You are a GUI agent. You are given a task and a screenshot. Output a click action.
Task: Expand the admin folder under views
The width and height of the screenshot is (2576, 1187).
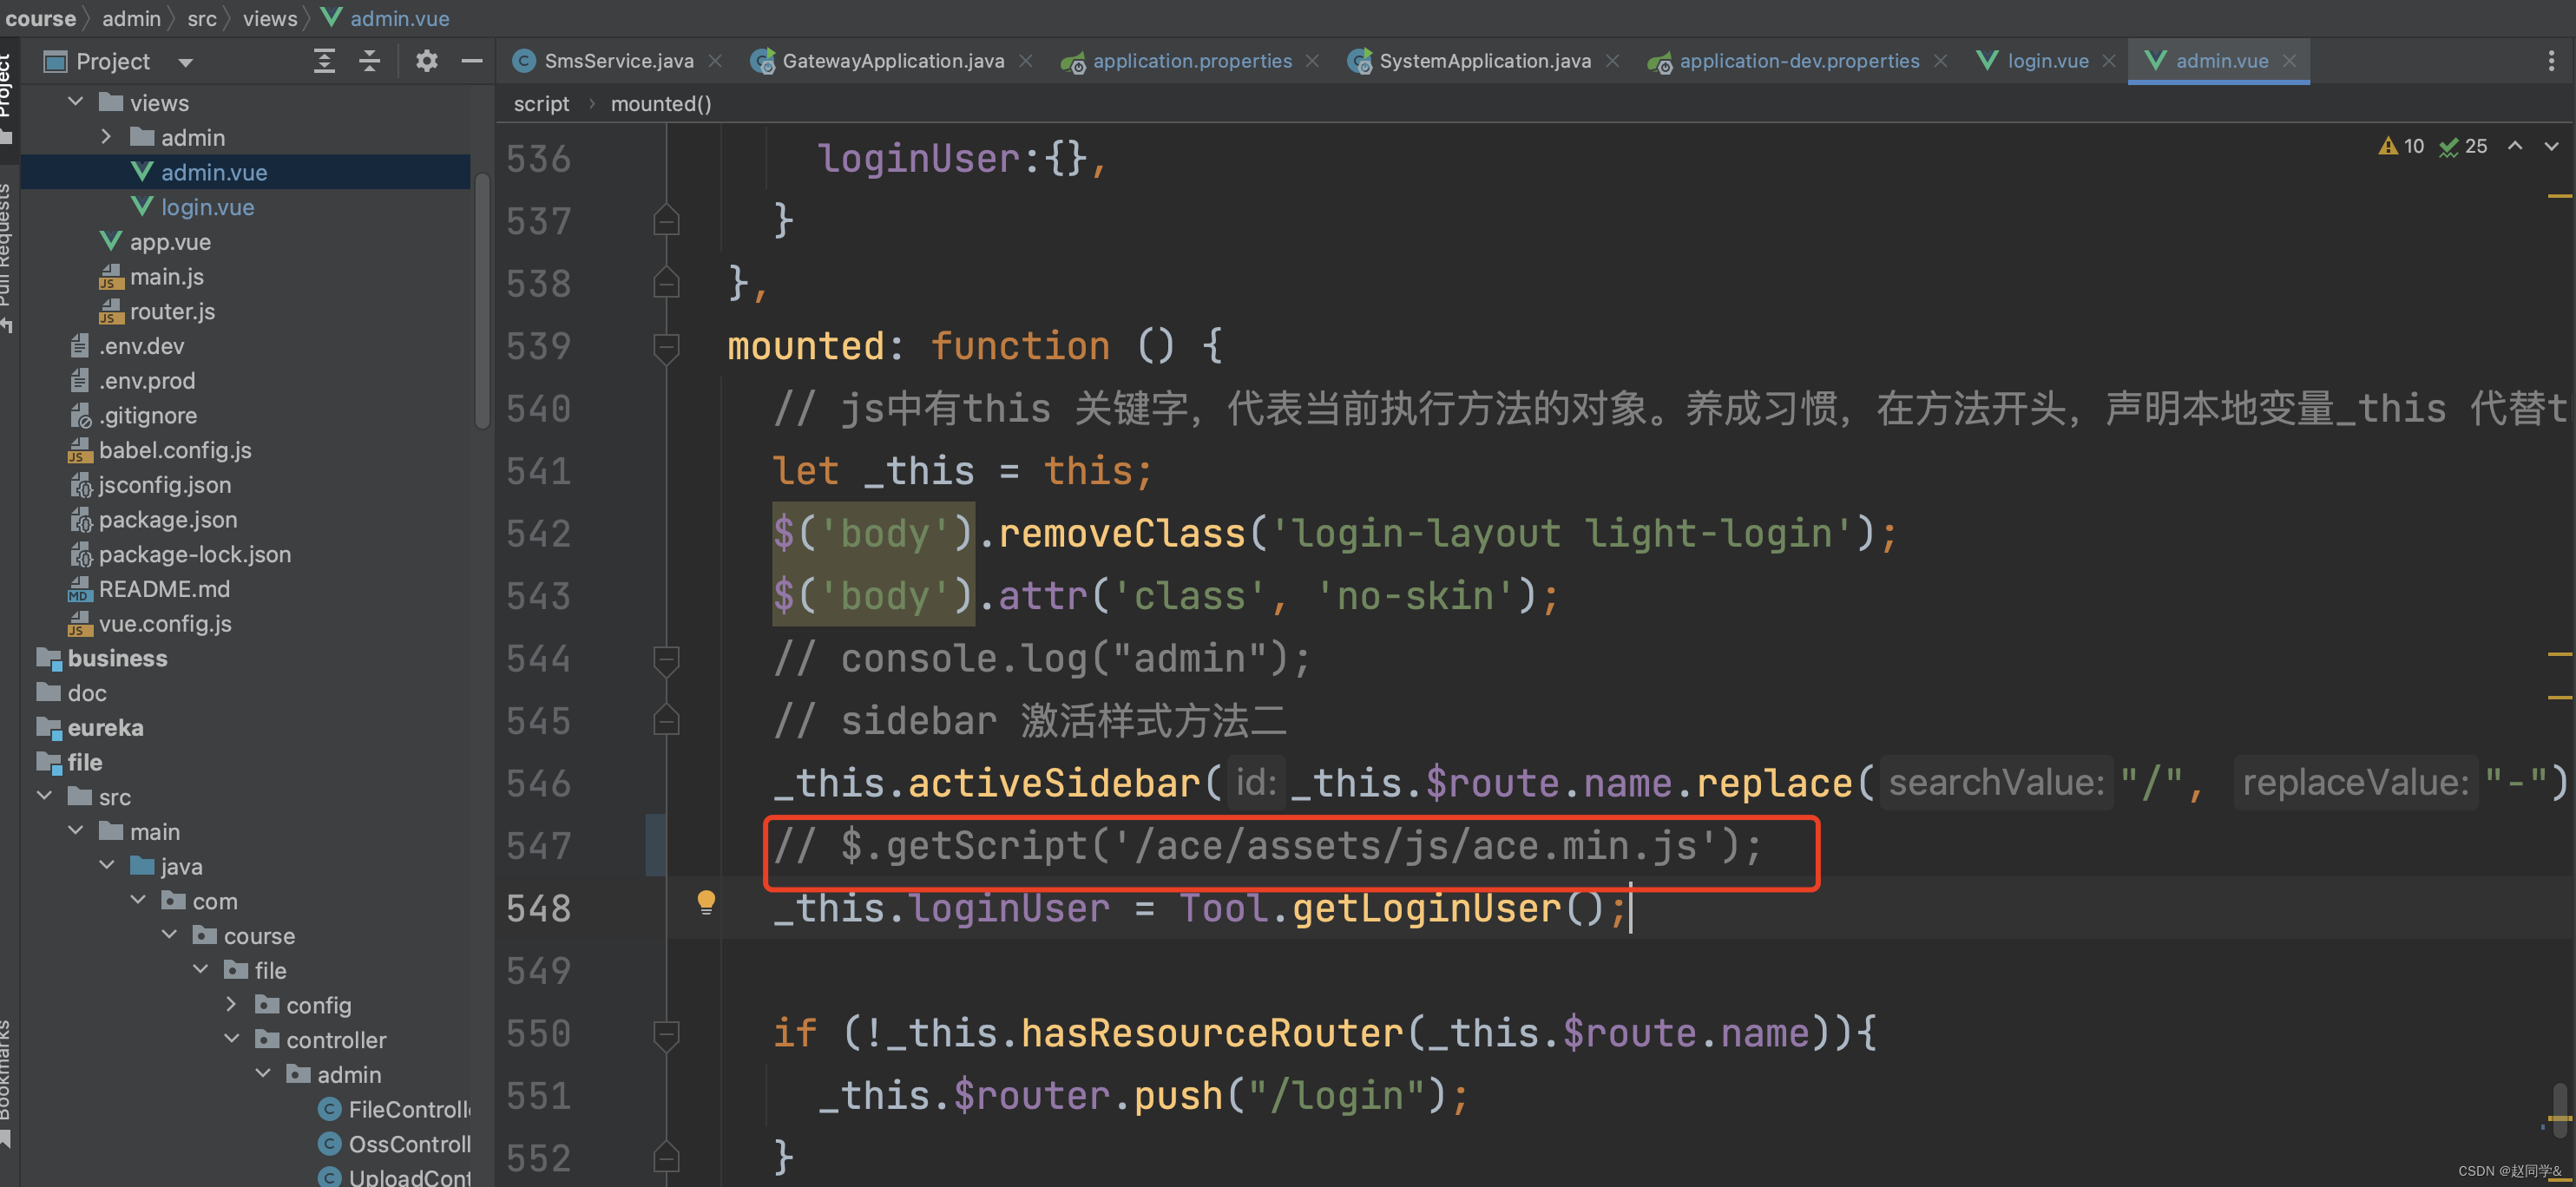click(x=106, y=137)
